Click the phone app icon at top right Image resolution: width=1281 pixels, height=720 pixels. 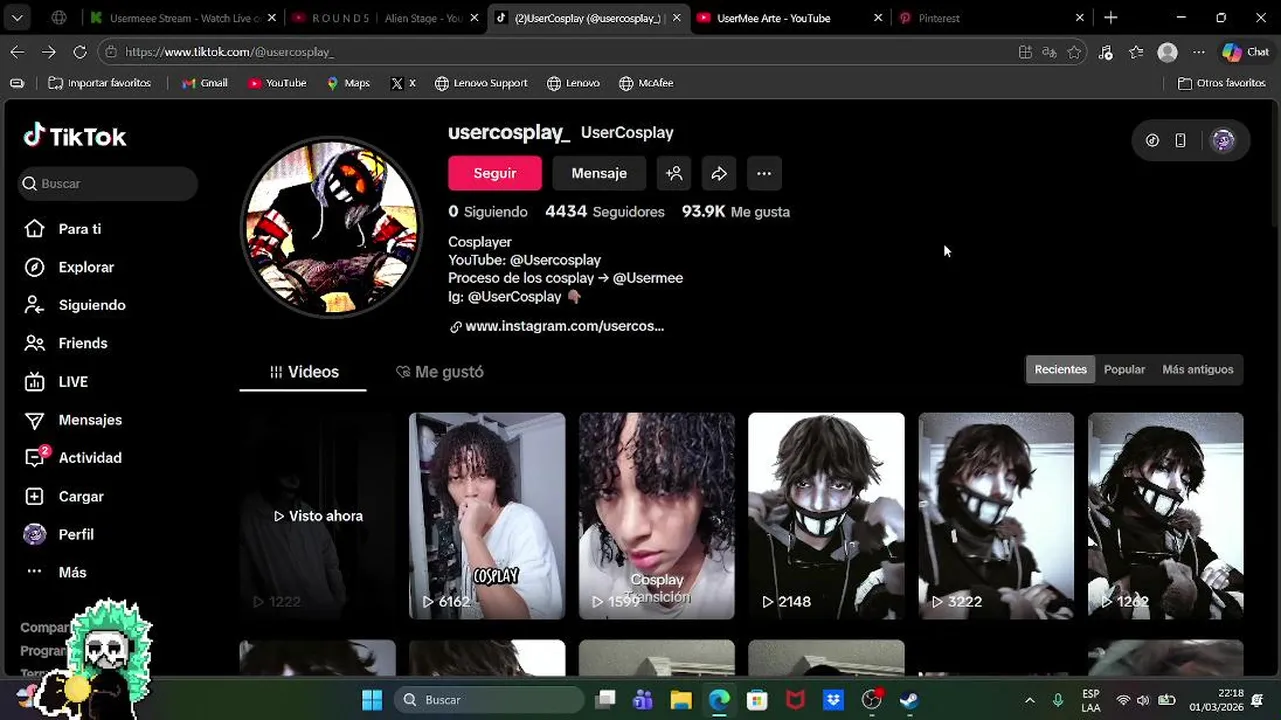pyautogui.click(x=1180, y=141)
